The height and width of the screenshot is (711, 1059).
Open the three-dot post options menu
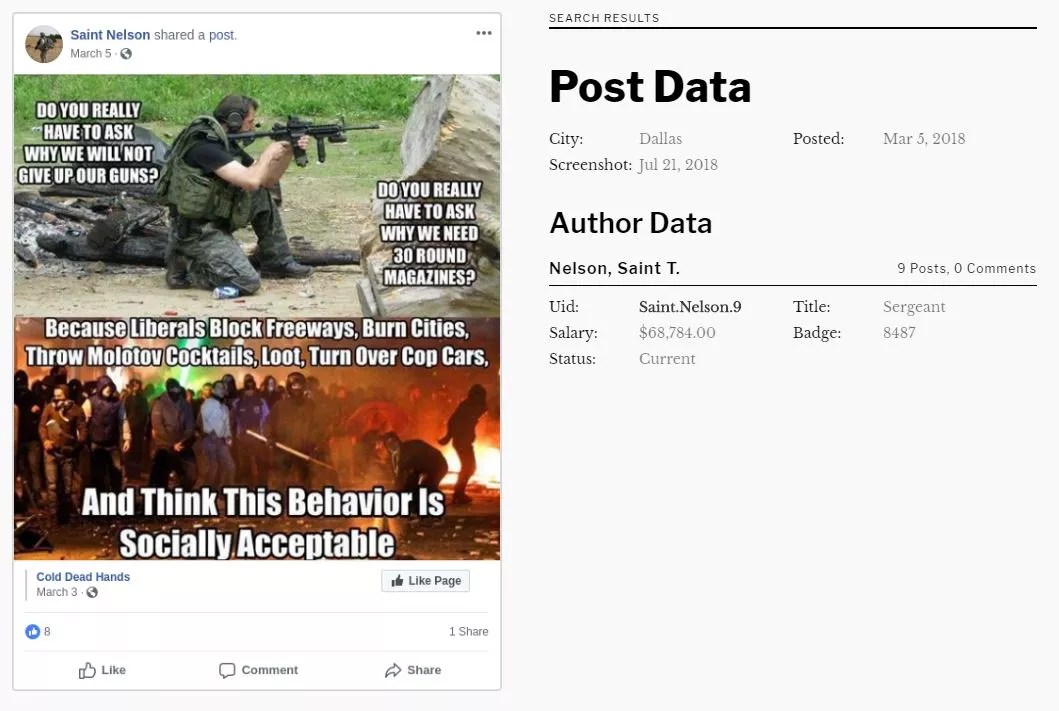[484, 33]
